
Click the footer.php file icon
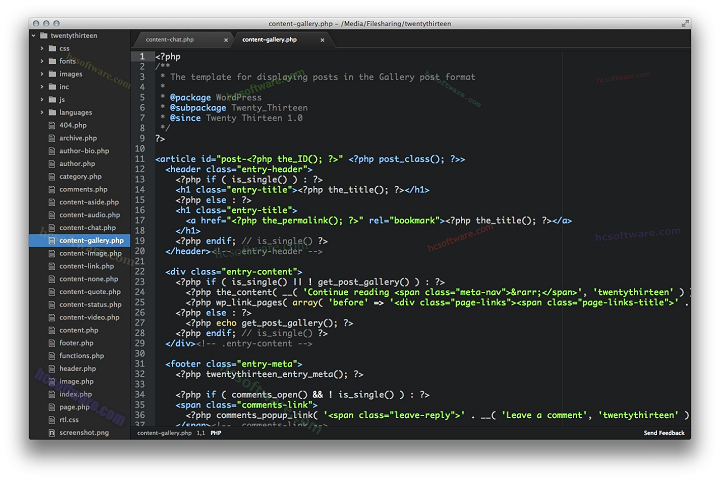(x=52, y=343)
